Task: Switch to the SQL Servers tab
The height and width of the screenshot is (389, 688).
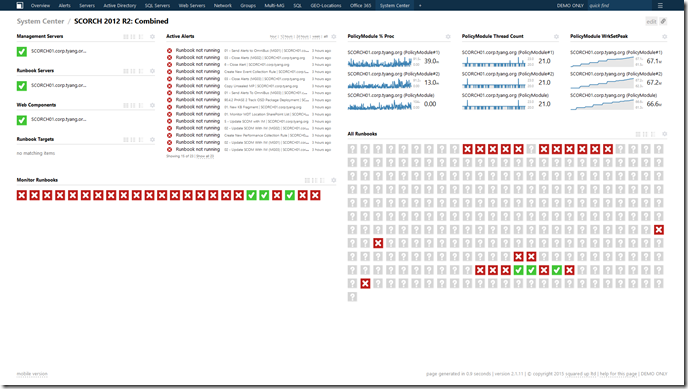Action: (x=157, y=5)
